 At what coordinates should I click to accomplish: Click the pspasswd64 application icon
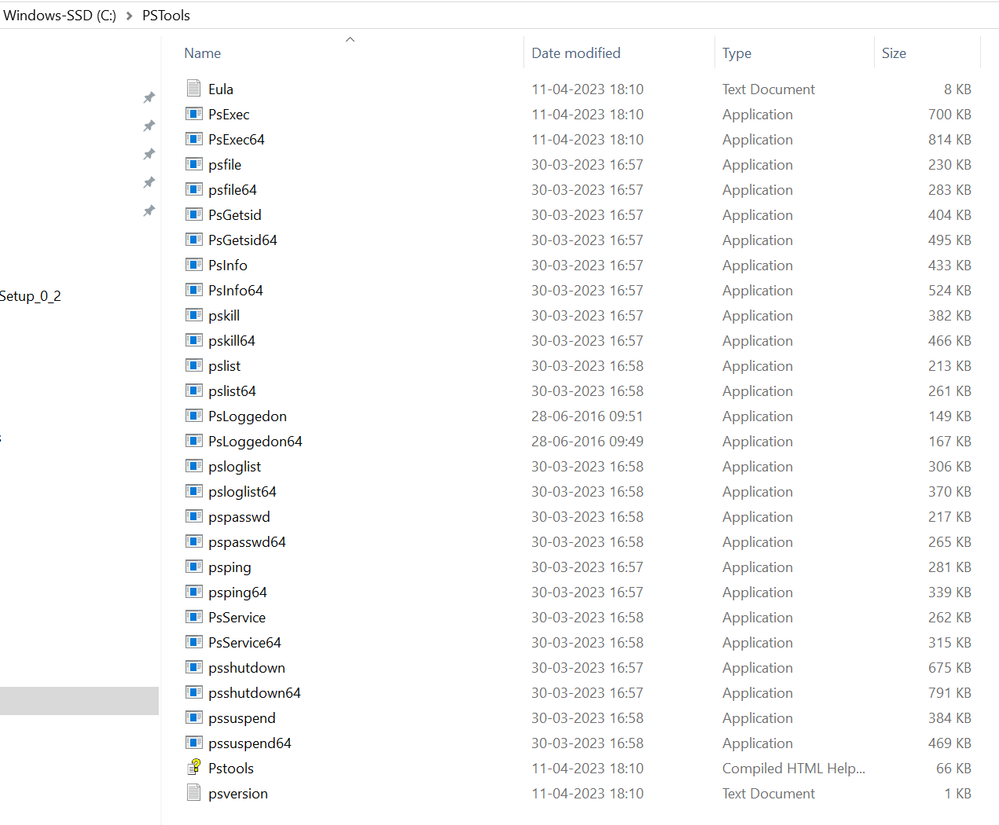(194, 542)
